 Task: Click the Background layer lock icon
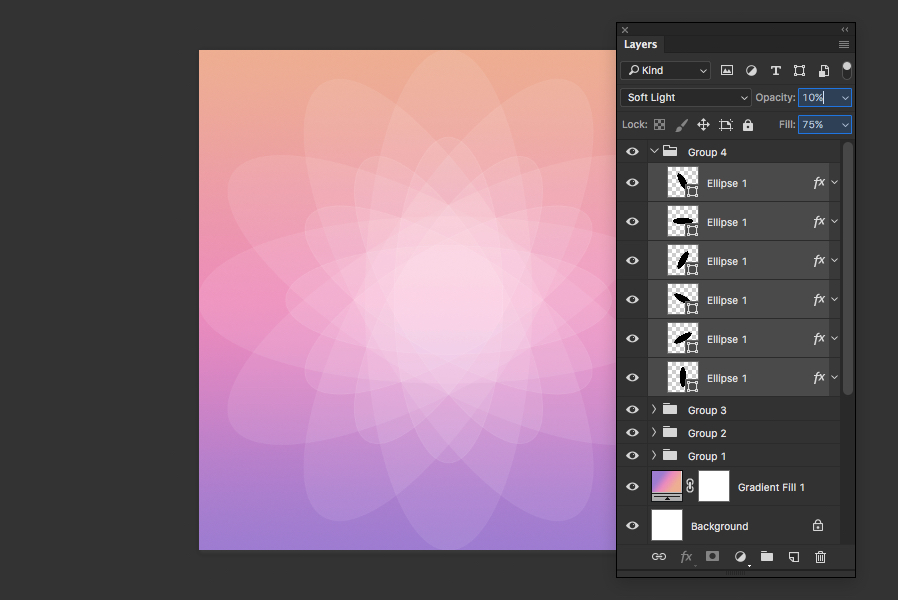(818, 526)
